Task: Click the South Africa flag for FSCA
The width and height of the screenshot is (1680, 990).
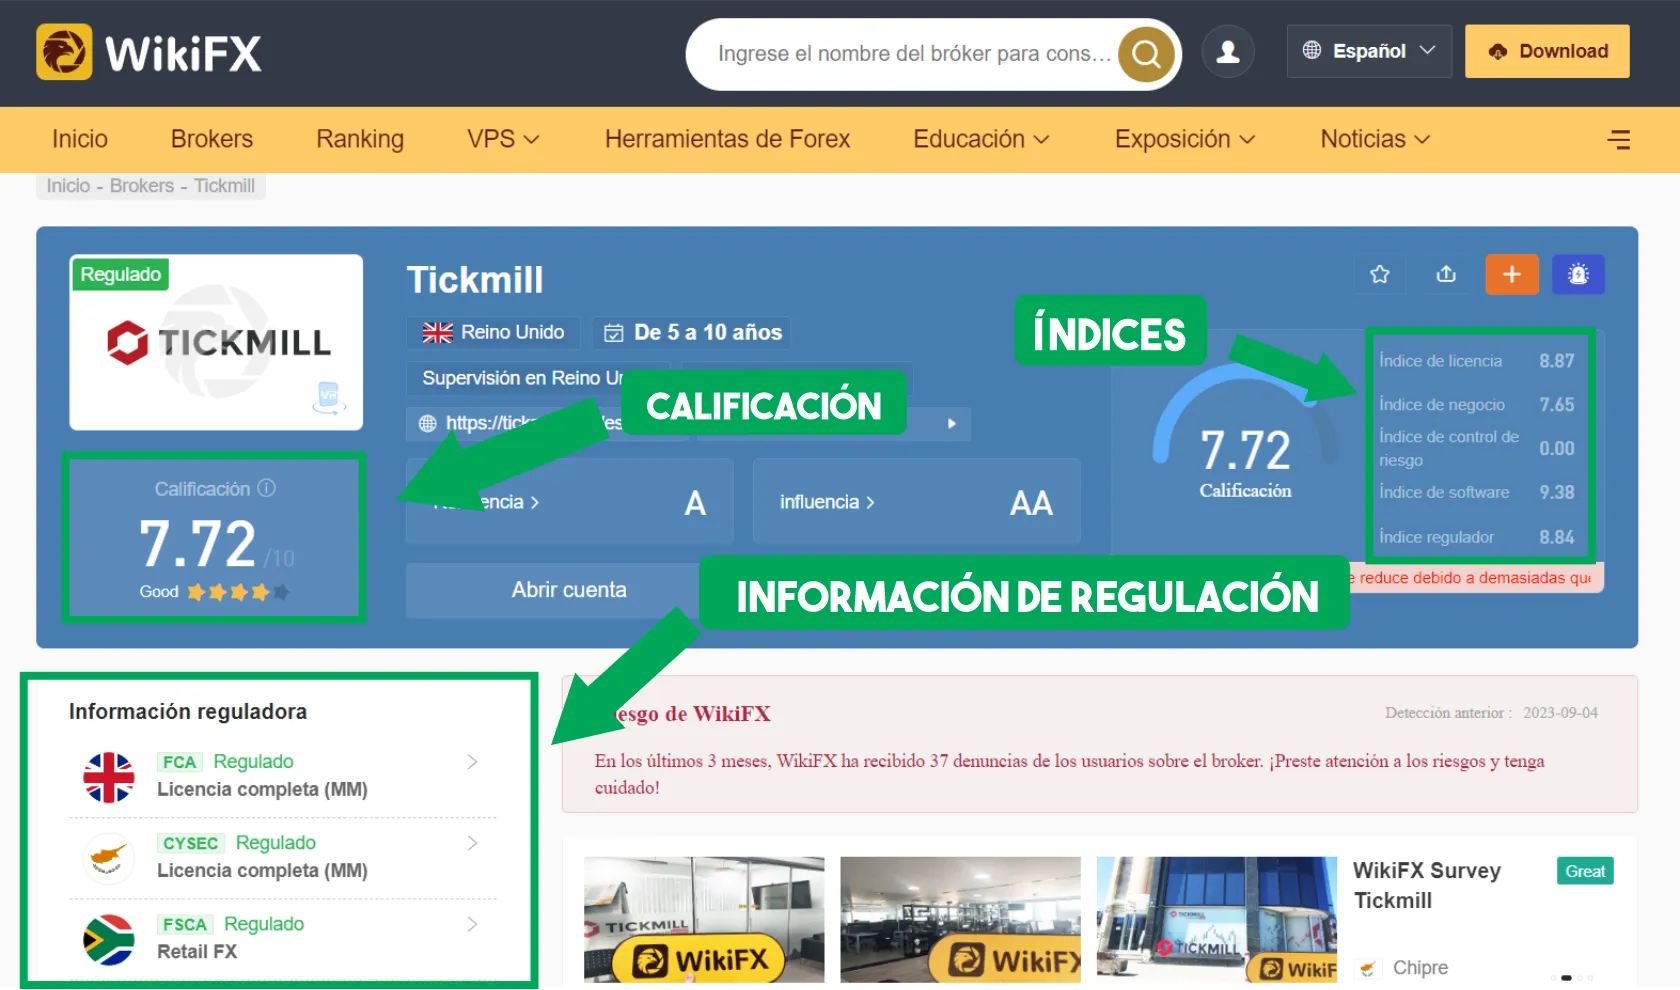Action: (x=108, y=939)
